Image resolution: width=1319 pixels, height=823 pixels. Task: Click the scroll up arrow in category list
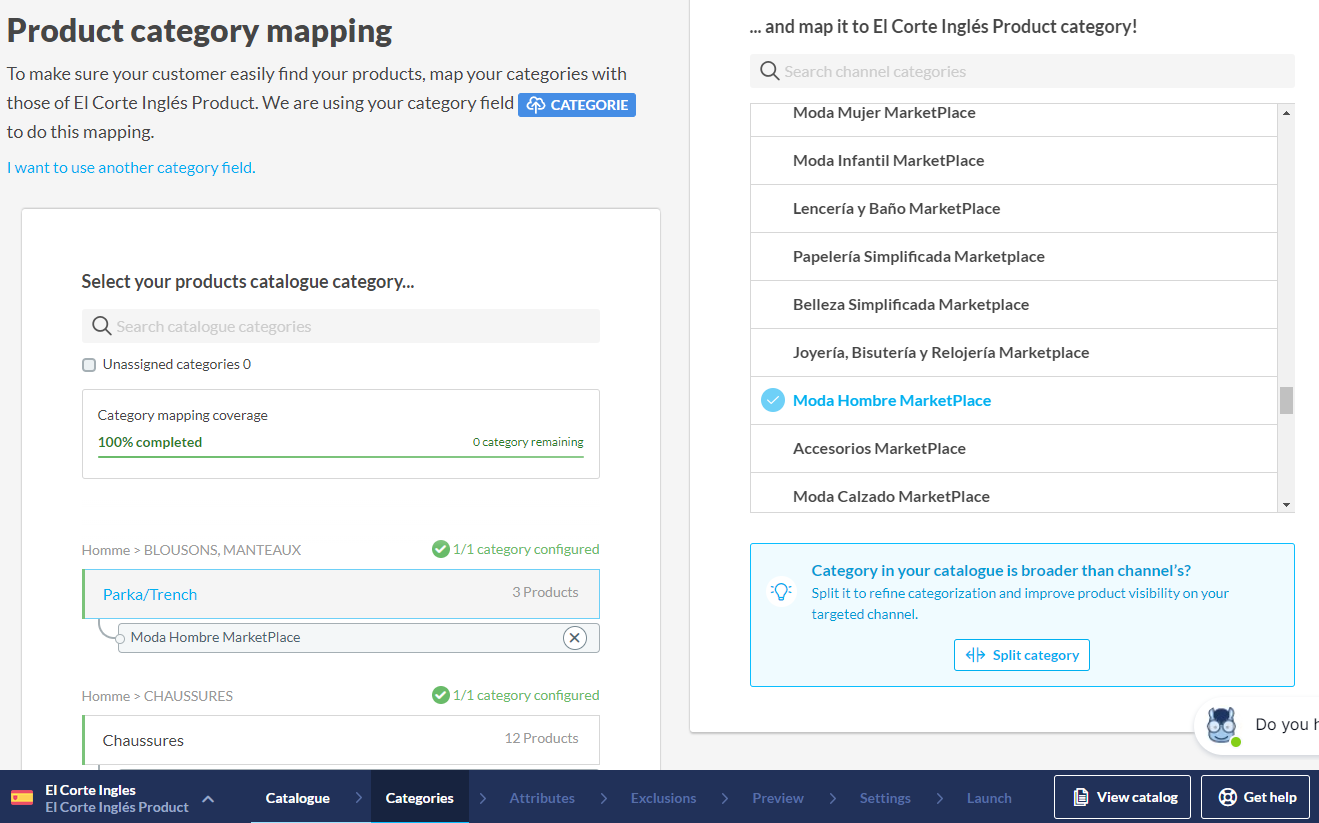click(1286, 113)
